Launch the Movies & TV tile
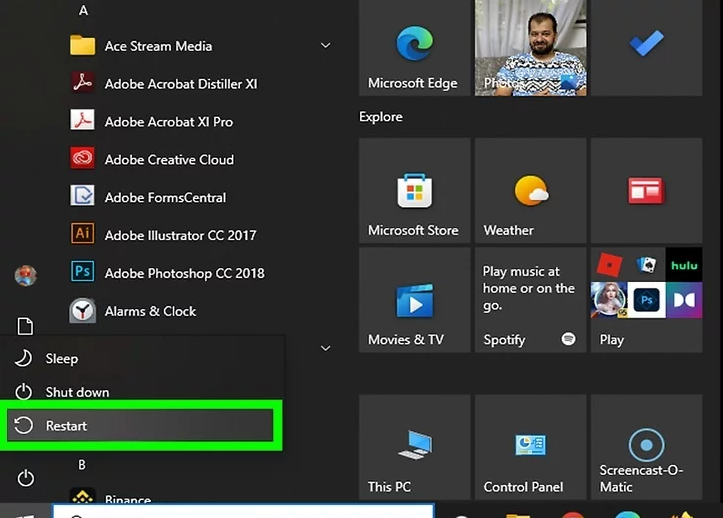 click(414, 302)
